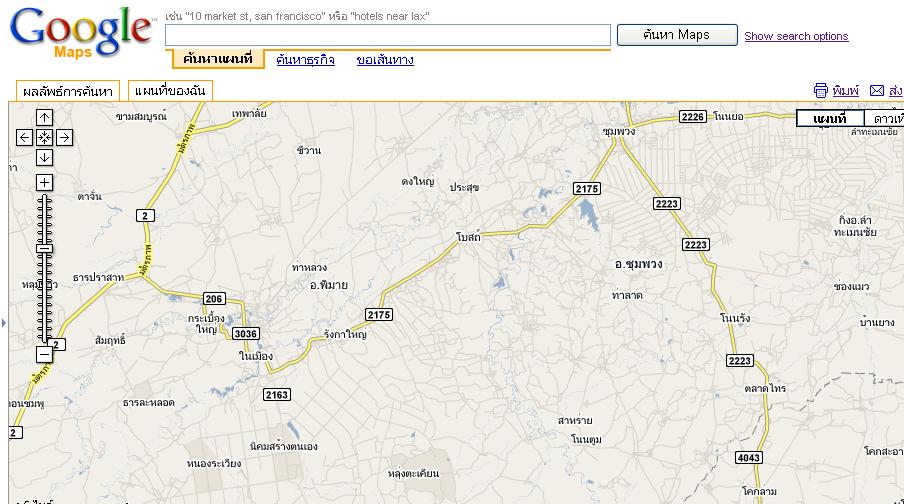Open Show search options
The width and height of the screenshot is (904, 504).
point(796,36)
